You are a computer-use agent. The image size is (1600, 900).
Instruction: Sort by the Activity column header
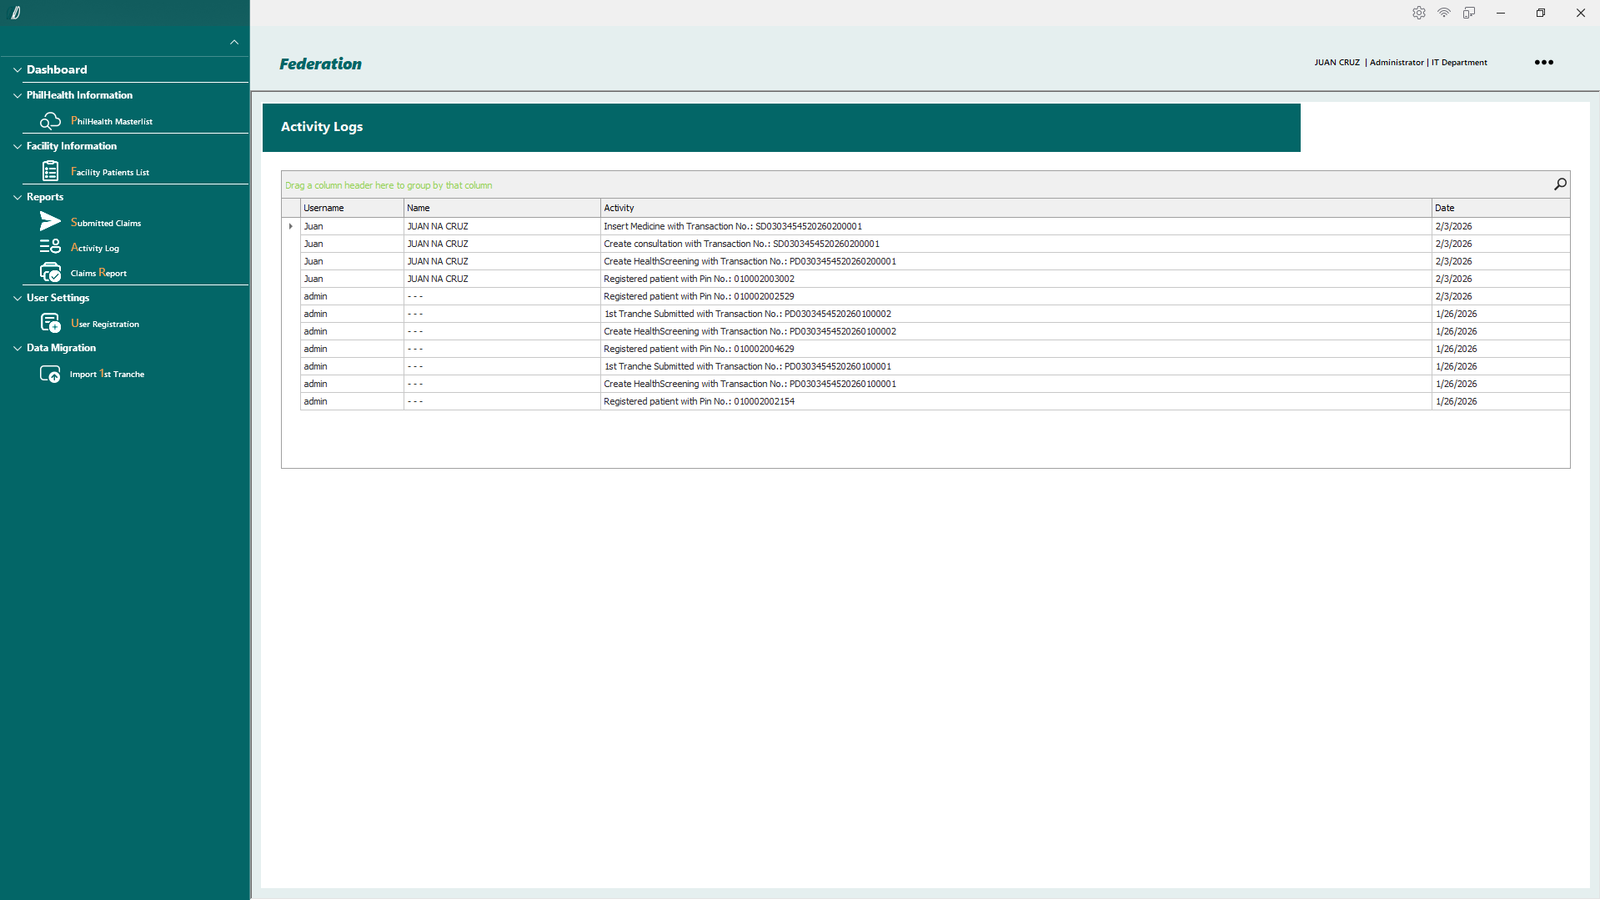(x=1015, y=208)
